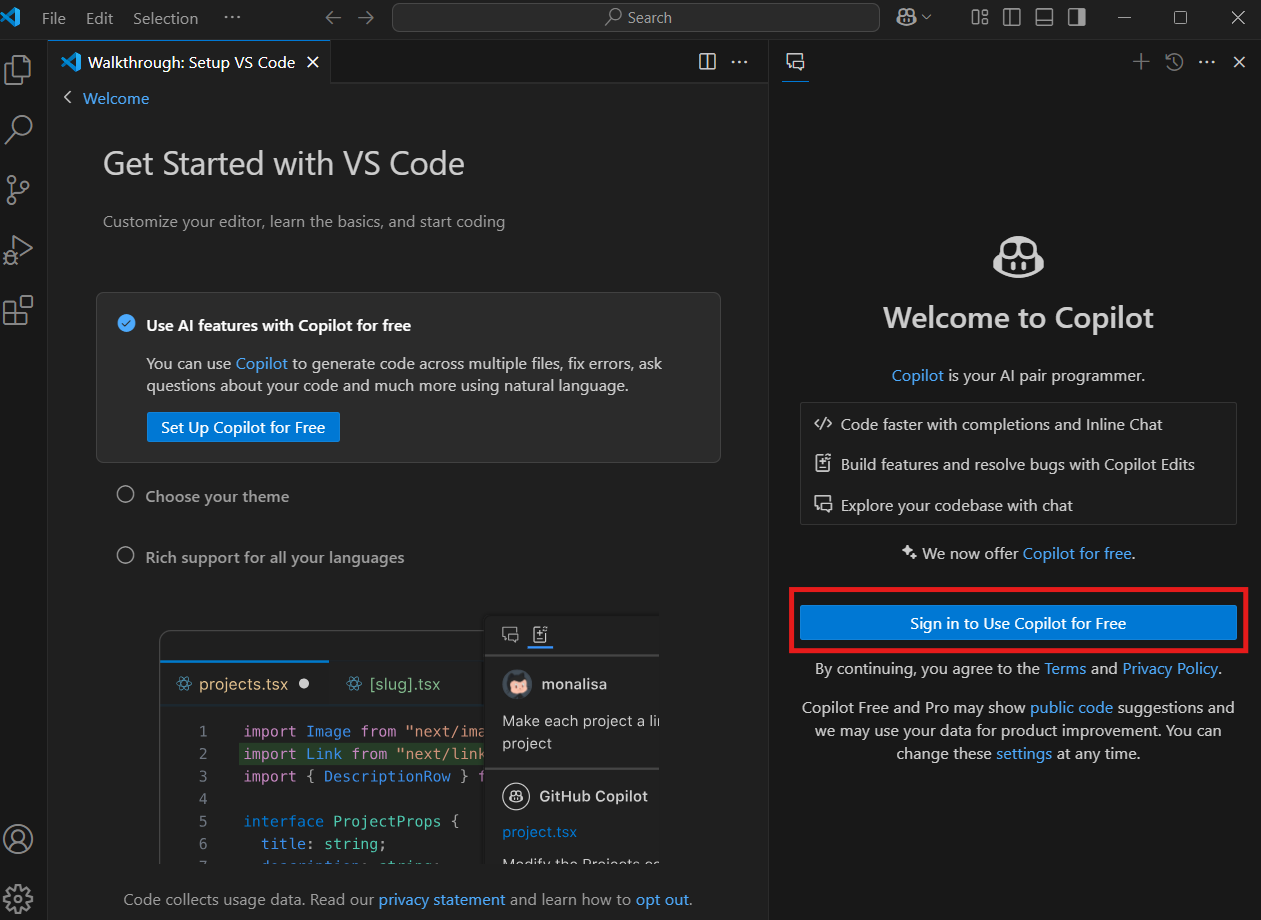
Task: Select Rich support for all your languages step
Action: pyautogui.click(x=275, y=557)
